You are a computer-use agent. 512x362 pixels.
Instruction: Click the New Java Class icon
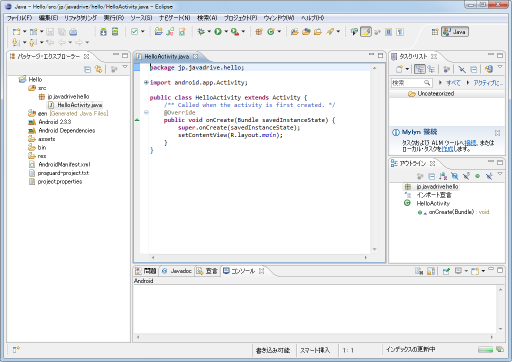[x=271, y=32]
